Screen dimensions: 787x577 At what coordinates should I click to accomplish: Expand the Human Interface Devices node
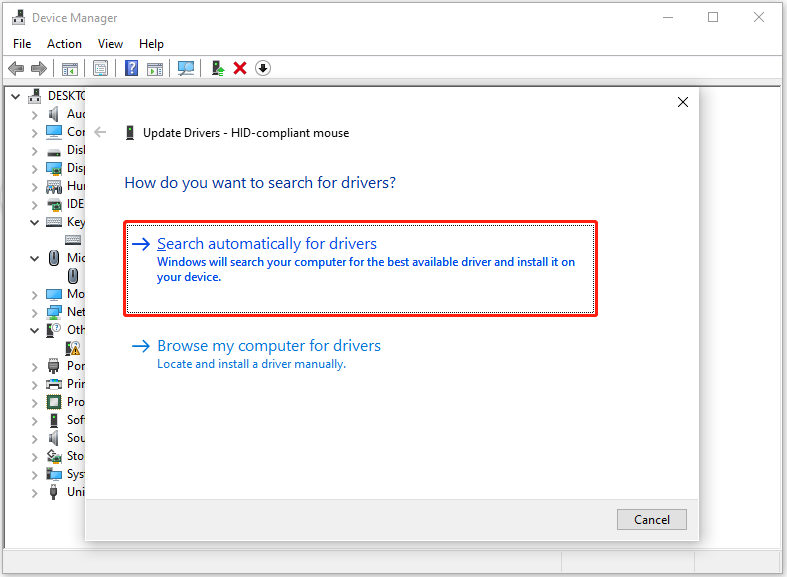tap(34, 187)
